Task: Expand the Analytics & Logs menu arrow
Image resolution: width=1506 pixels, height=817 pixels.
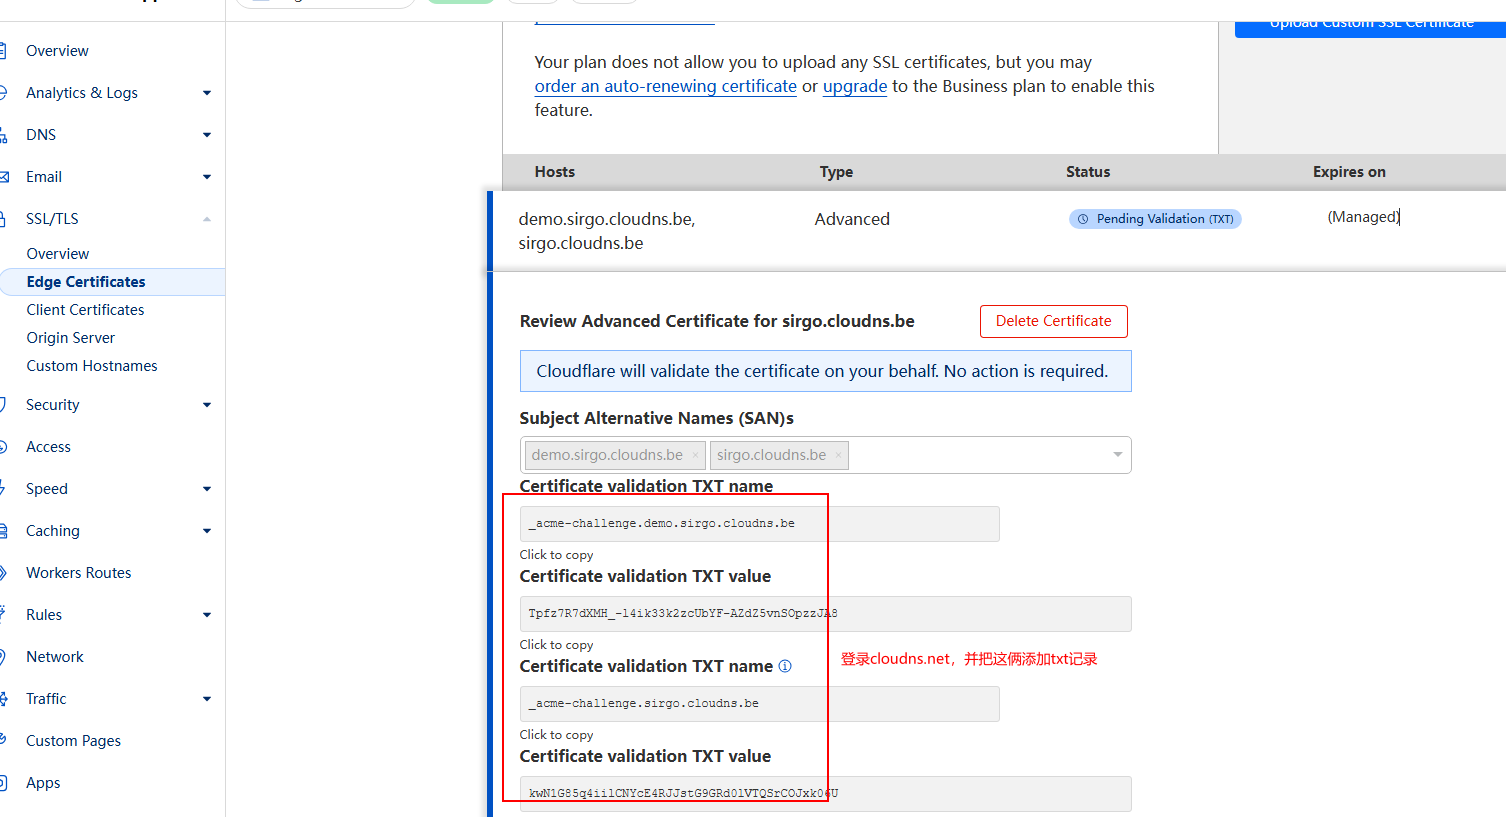Action: [207, 93]
